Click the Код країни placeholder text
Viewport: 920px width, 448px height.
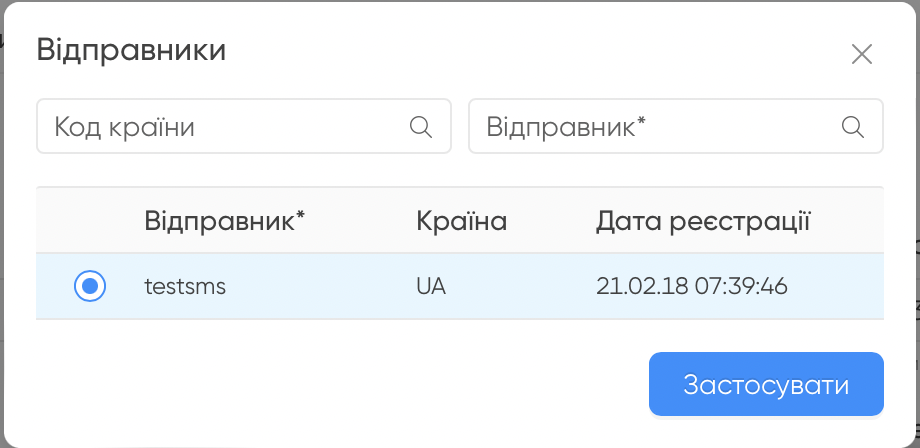[124, 127]
